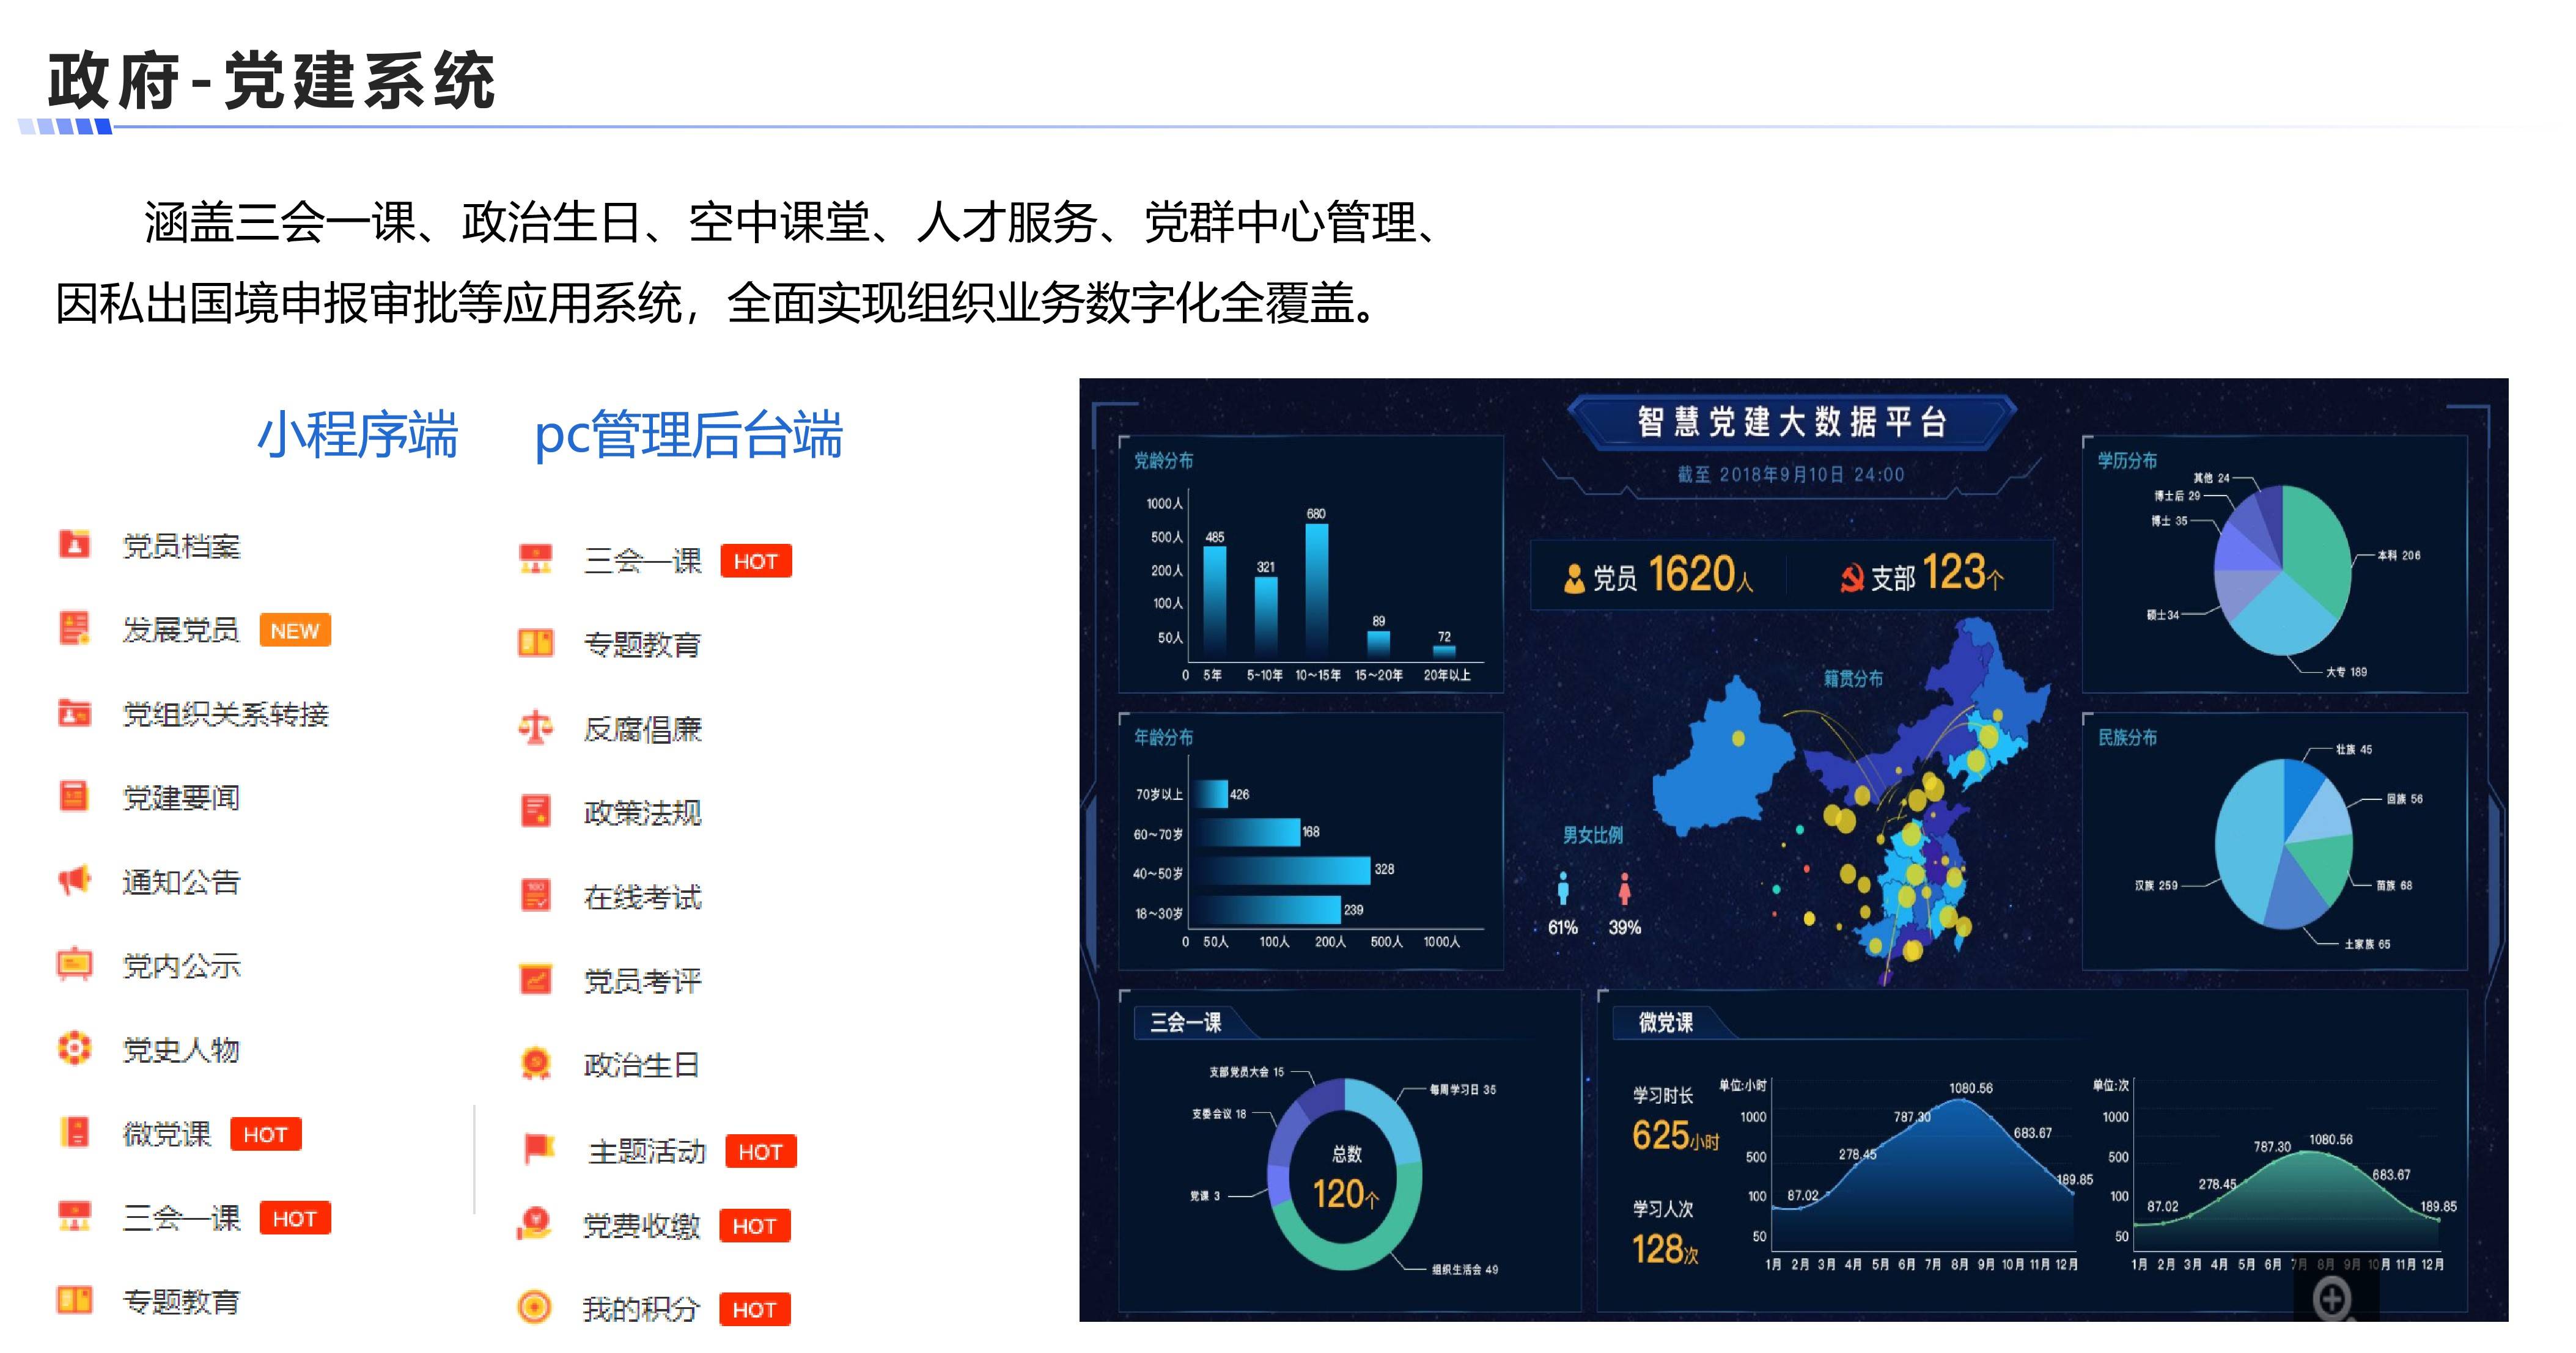Select the 在线考试 icon
2576x1353 pixels.
pos(536,895)
